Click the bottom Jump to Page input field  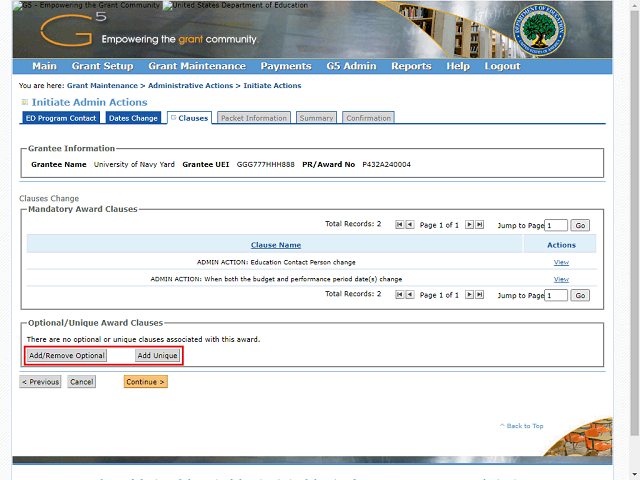coord(556,296)
